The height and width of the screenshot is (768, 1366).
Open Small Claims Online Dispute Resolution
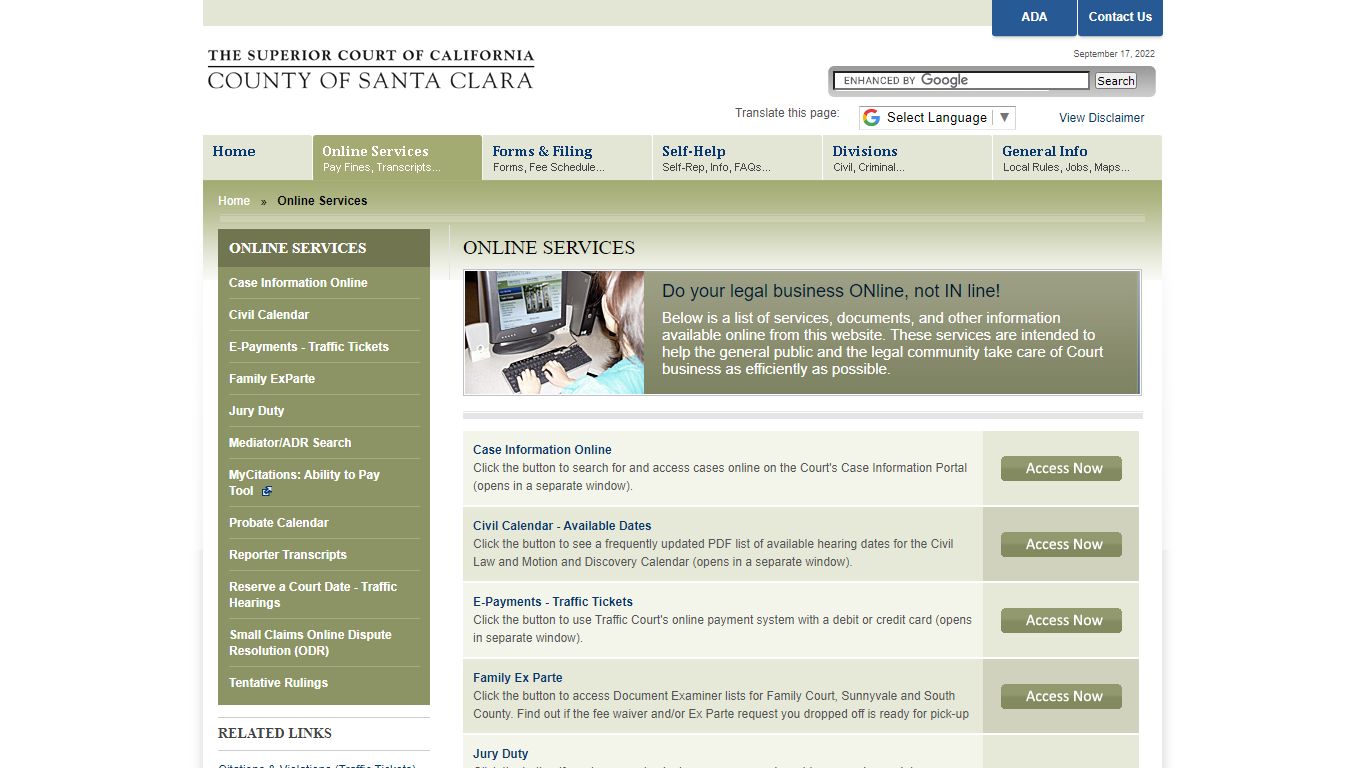tap(310, 643)
